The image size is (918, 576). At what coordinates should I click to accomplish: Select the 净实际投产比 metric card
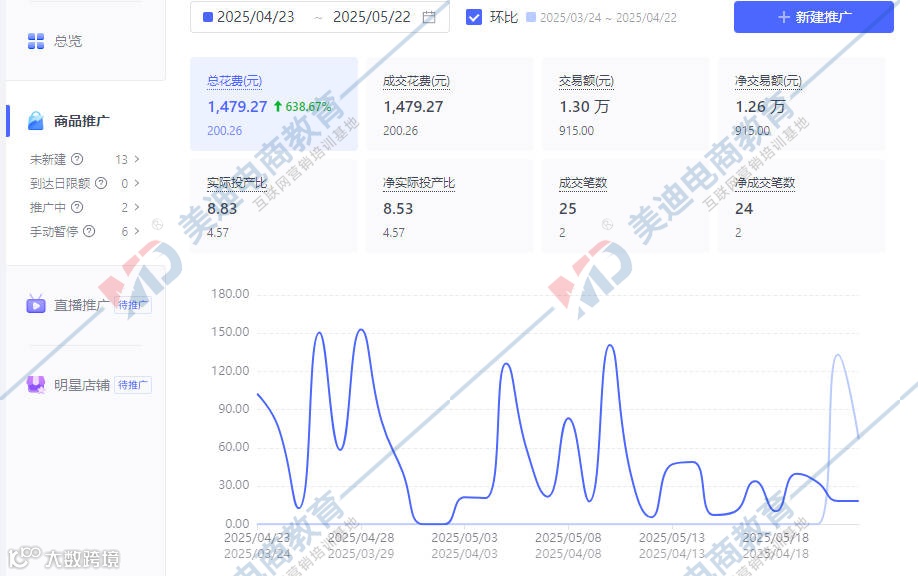[450, 205]
